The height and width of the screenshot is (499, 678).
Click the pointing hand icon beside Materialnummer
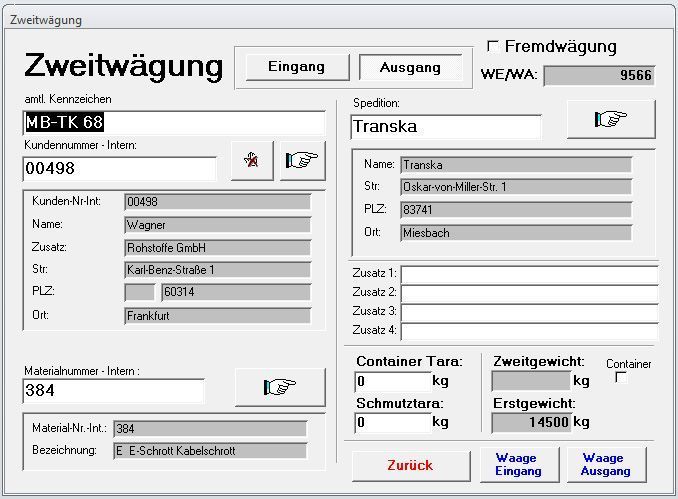[280, 387]
